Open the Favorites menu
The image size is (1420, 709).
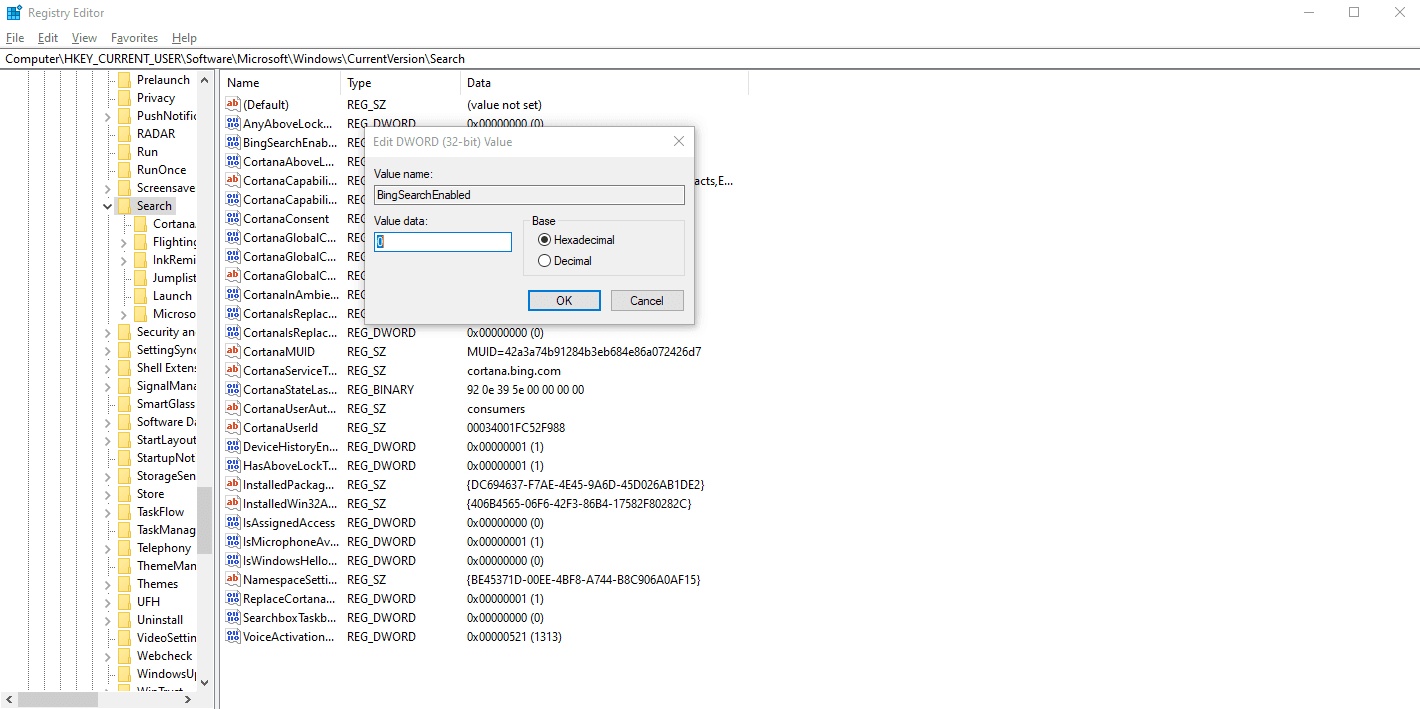134,37
